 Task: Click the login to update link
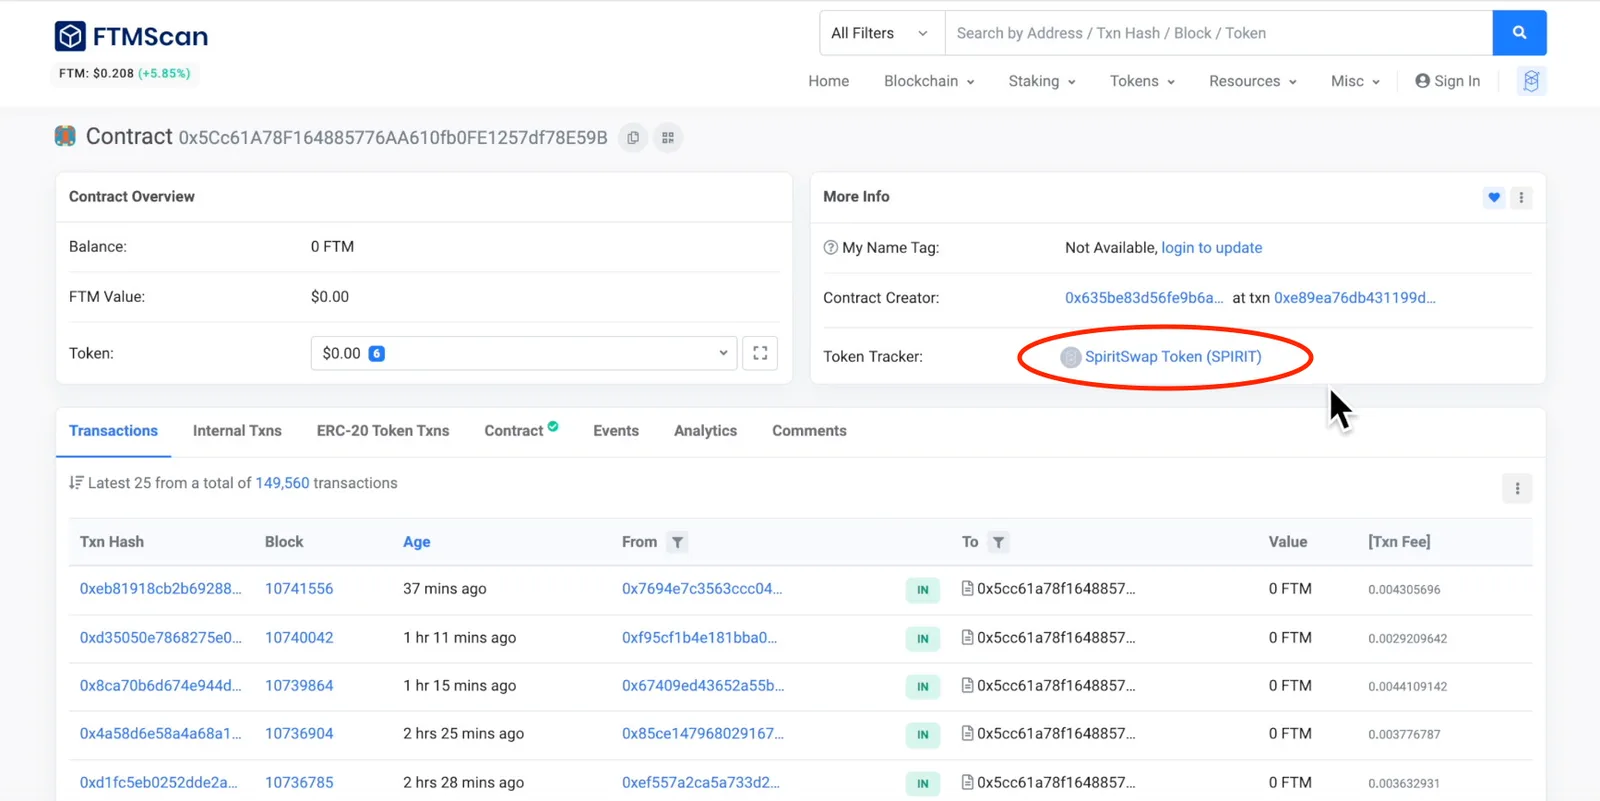(1211, 248)
